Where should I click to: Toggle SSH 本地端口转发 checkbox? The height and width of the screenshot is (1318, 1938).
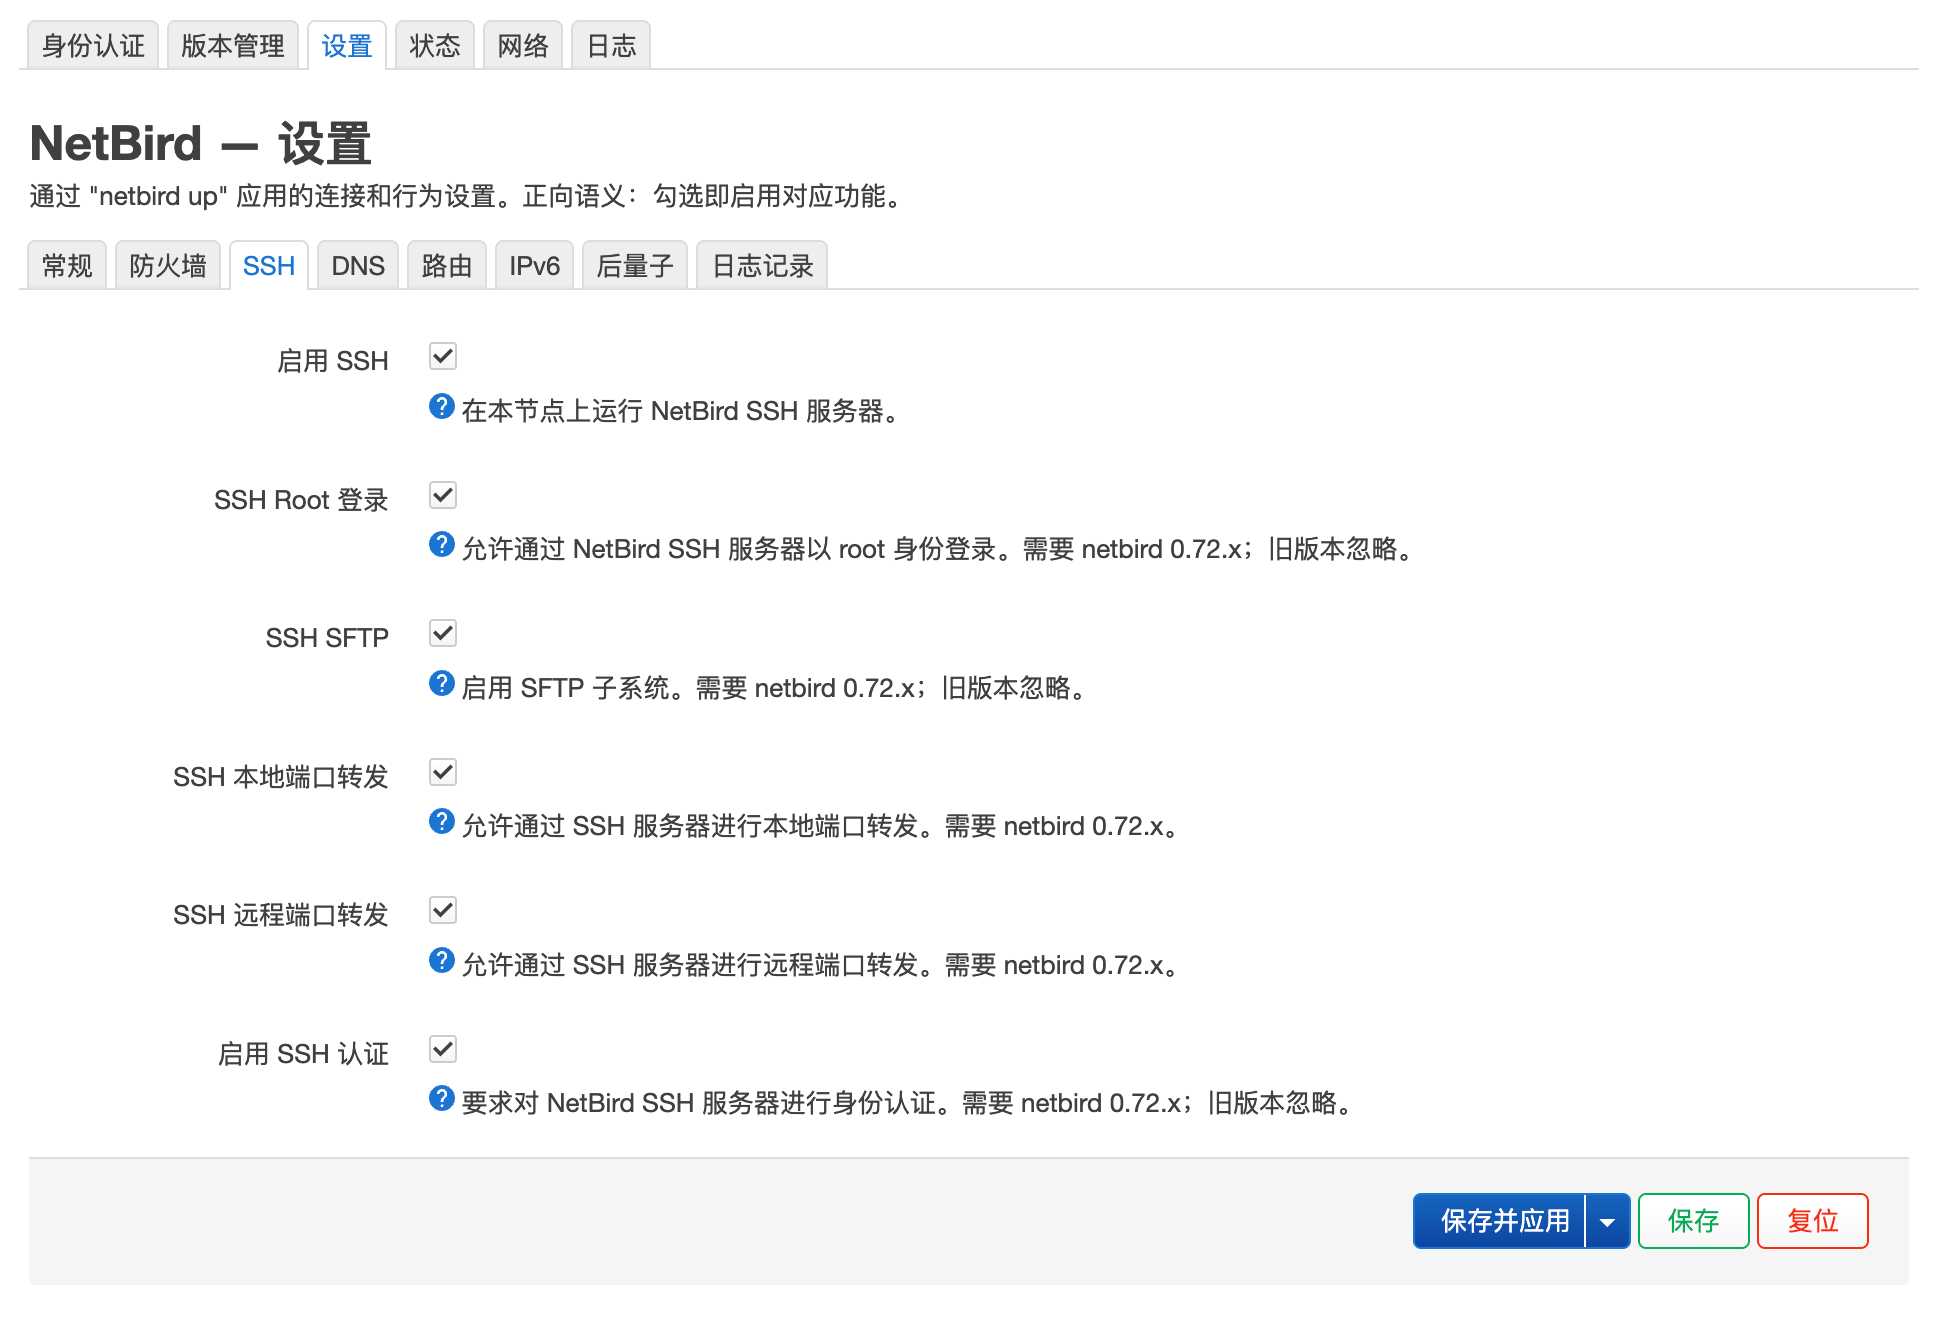pos(443,772)
